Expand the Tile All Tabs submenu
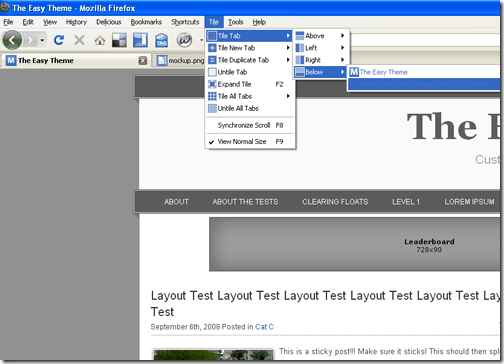 (249, 96)
